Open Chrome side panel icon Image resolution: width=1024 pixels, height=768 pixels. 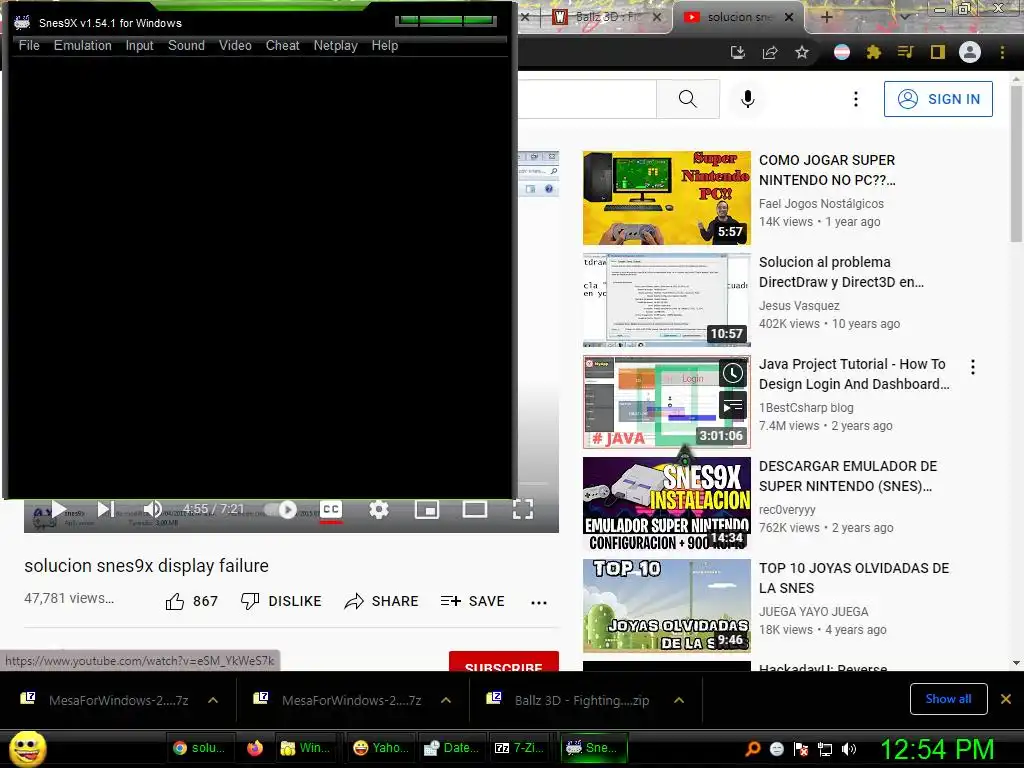point(938,52)
